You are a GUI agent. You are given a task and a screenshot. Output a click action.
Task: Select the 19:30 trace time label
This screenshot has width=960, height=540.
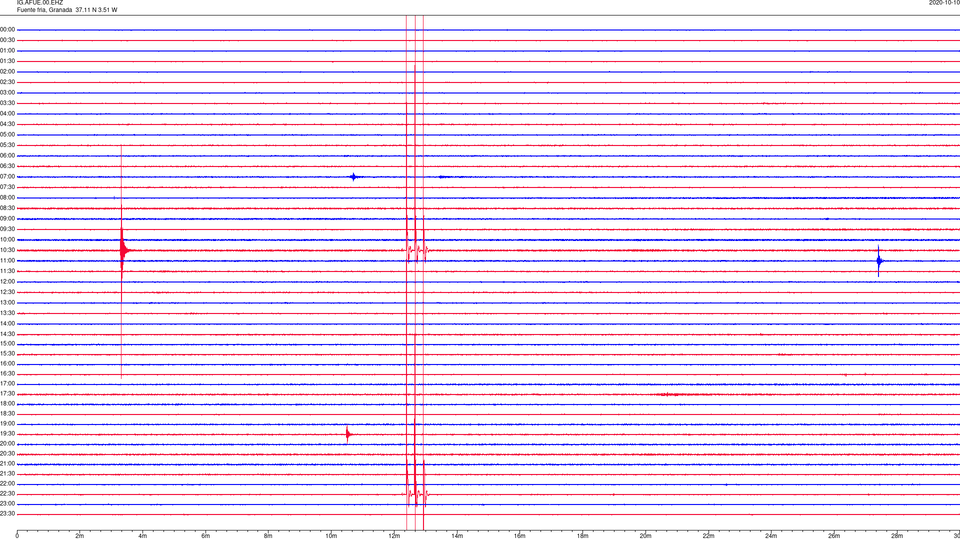[8, 433]
